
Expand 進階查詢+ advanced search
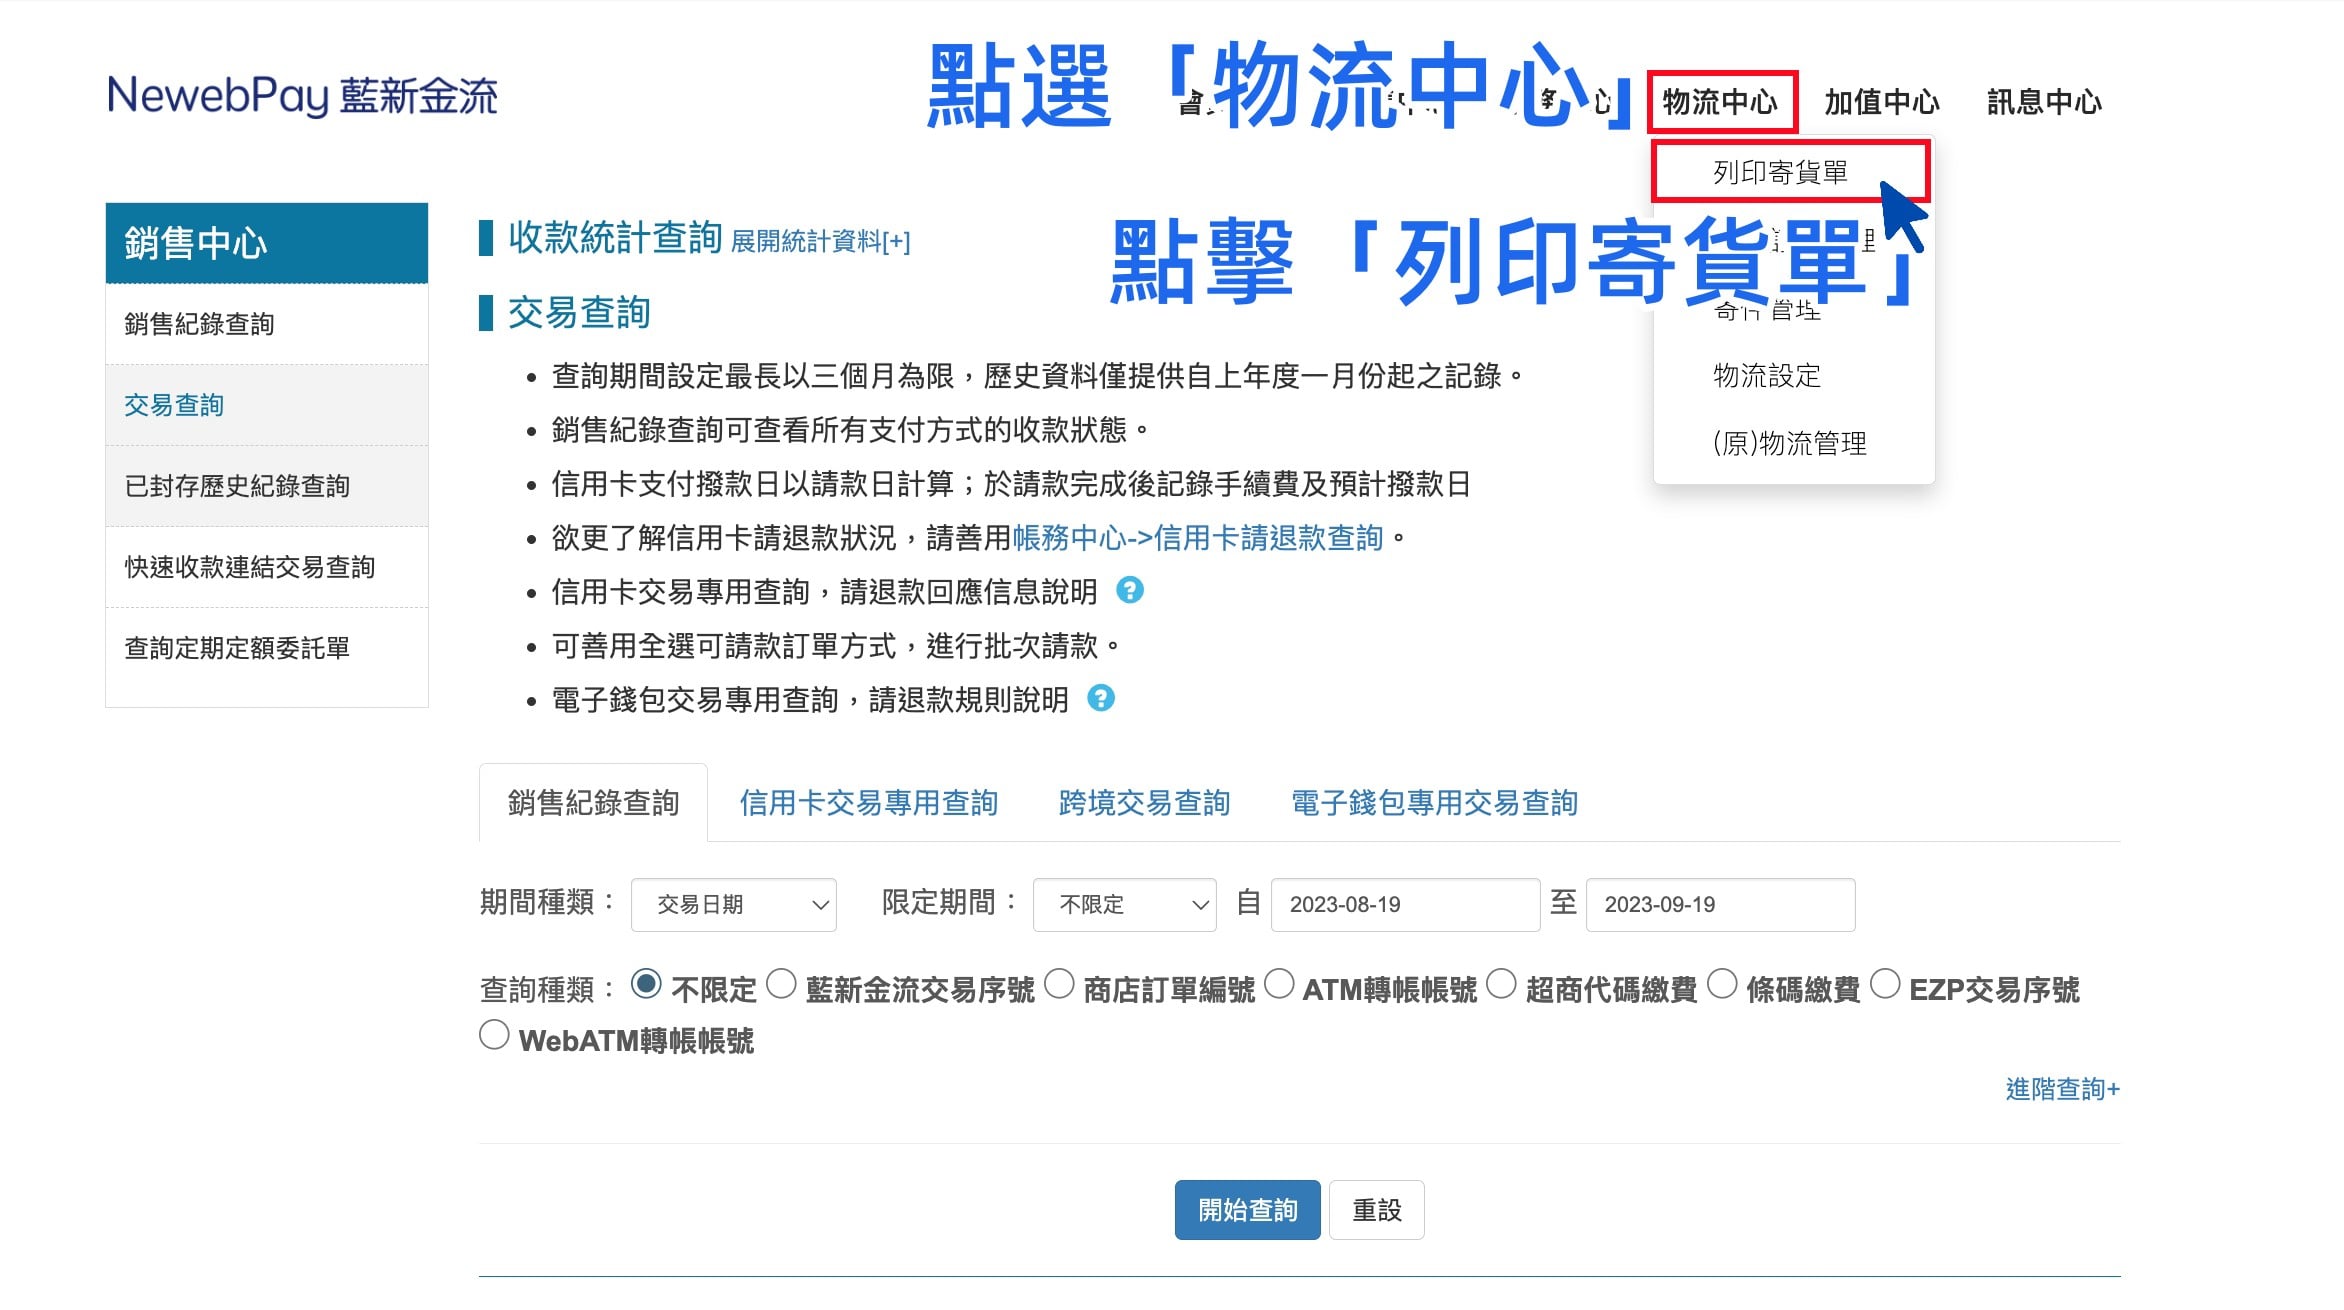click(x=2063, y=1089)
